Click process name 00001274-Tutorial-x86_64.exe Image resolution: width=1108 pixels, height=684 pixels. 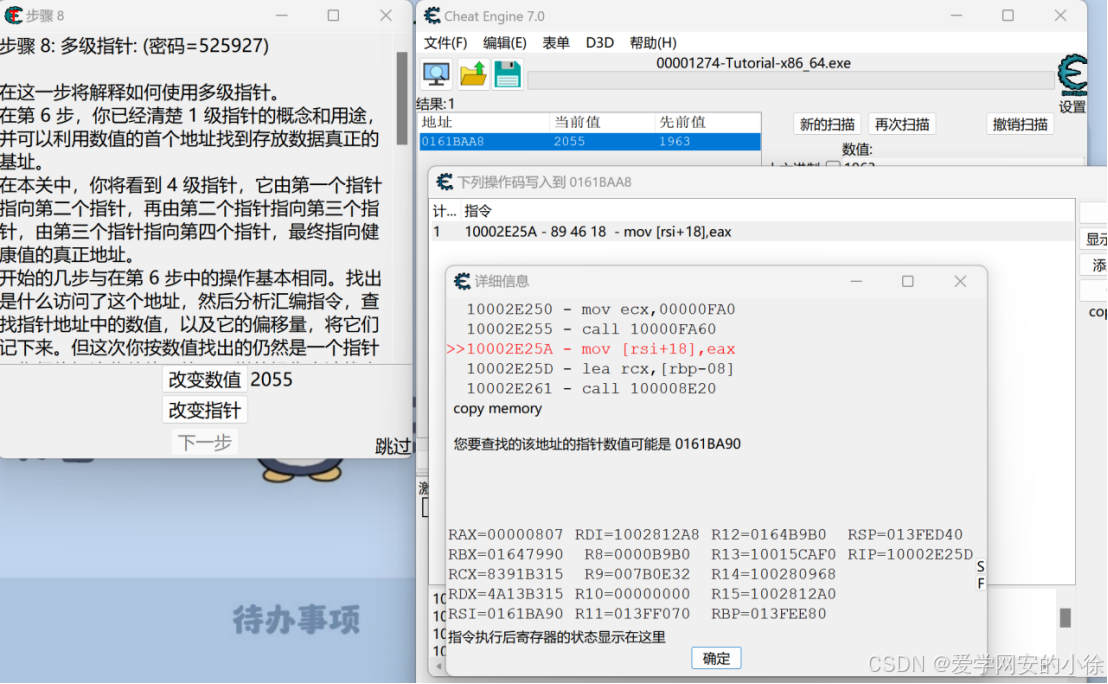753,63
